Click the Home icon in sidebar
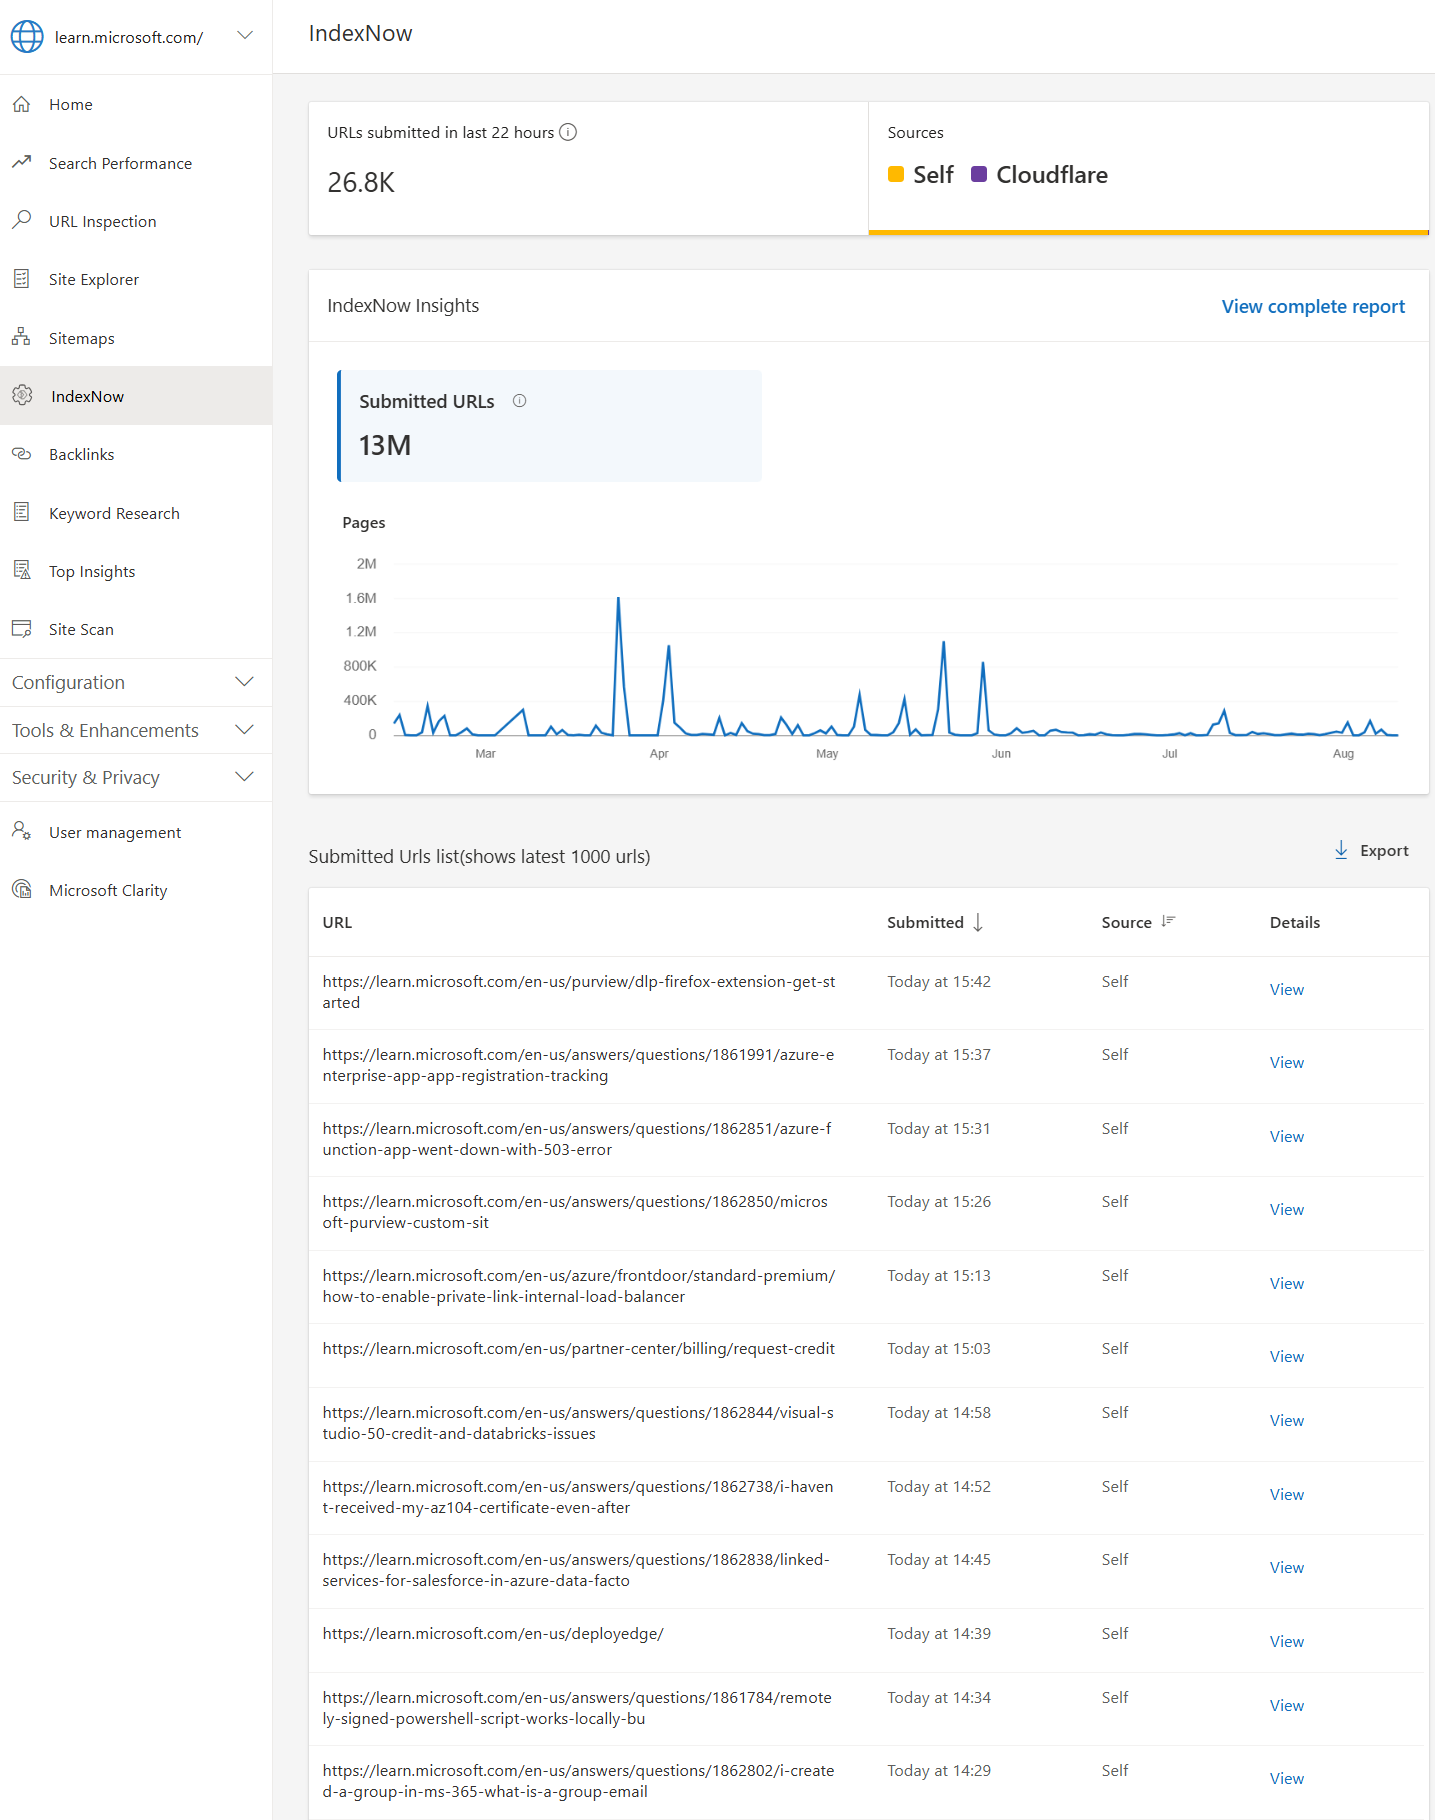This screenshot has width=1435, height=1820. tap(21, 104)
